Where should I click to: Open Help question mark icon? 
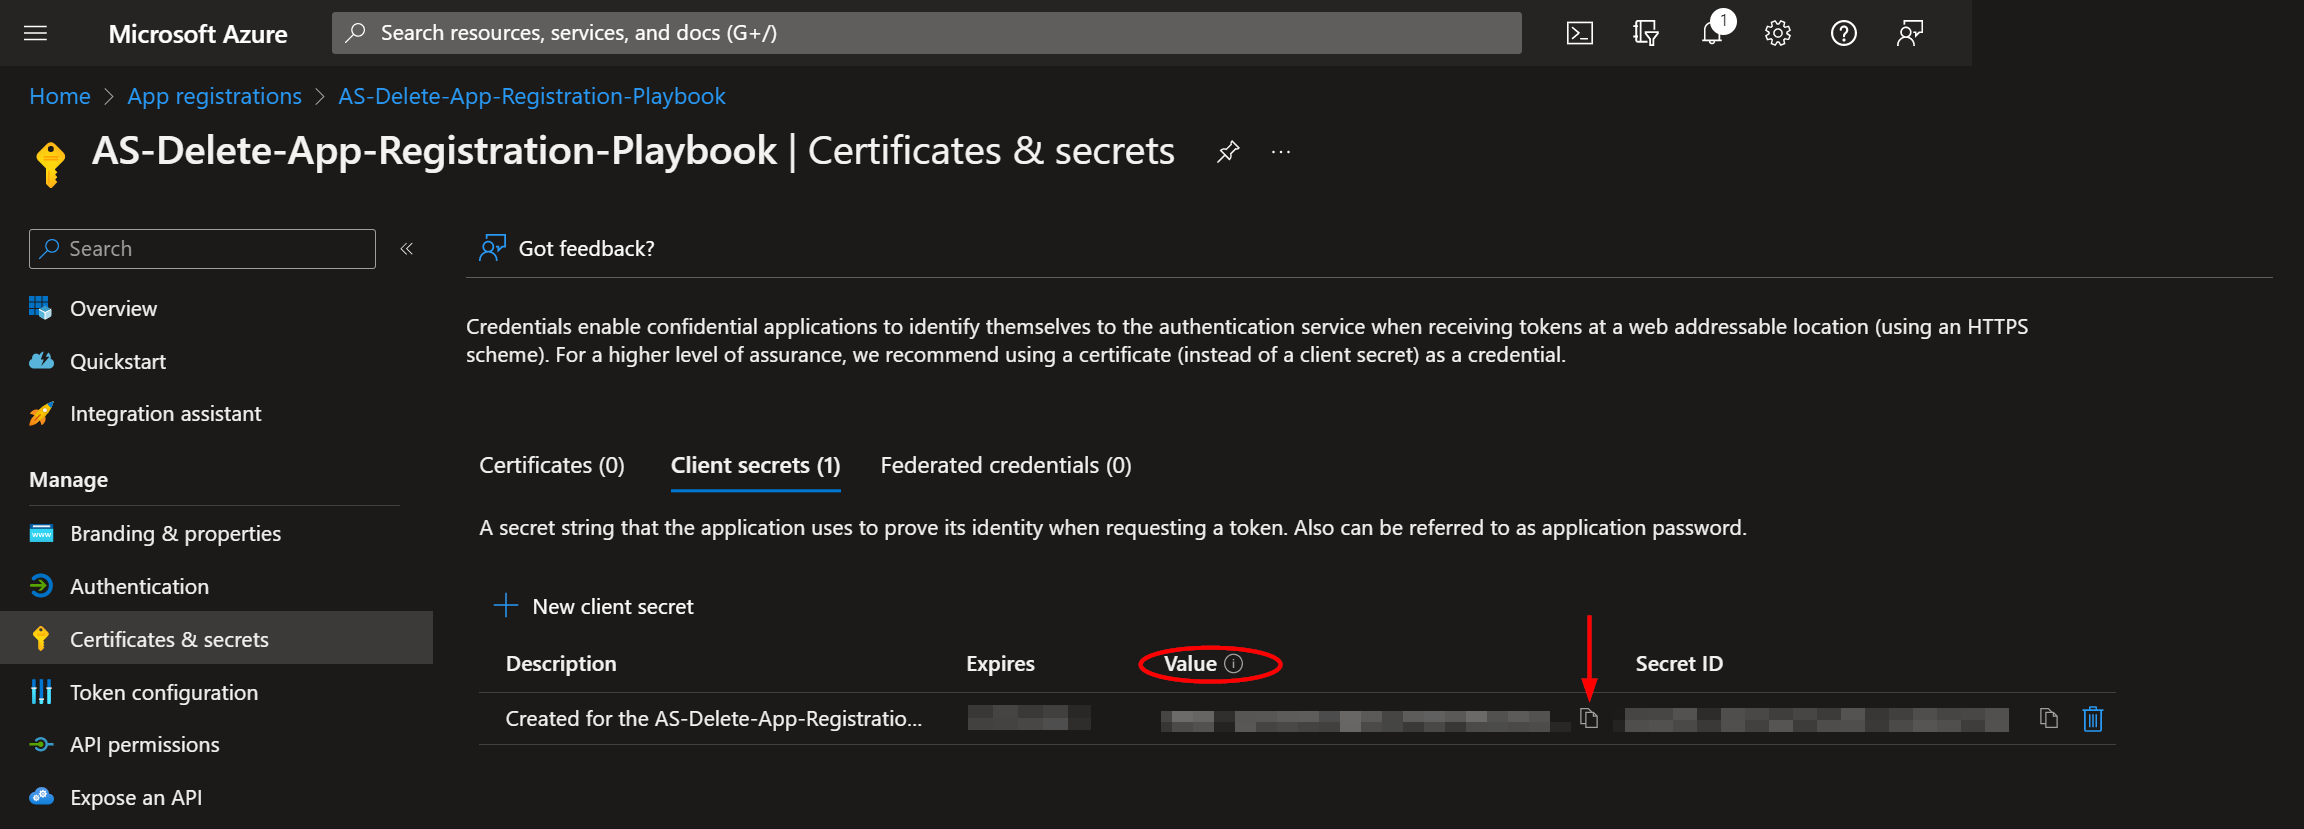[1844, 33]
